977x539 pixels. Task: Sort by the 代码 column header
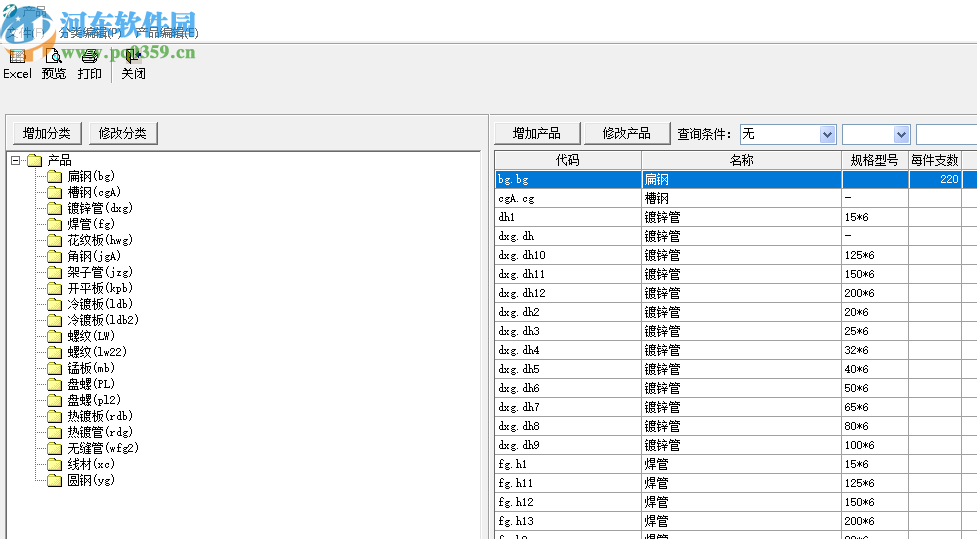pos(568,160)
